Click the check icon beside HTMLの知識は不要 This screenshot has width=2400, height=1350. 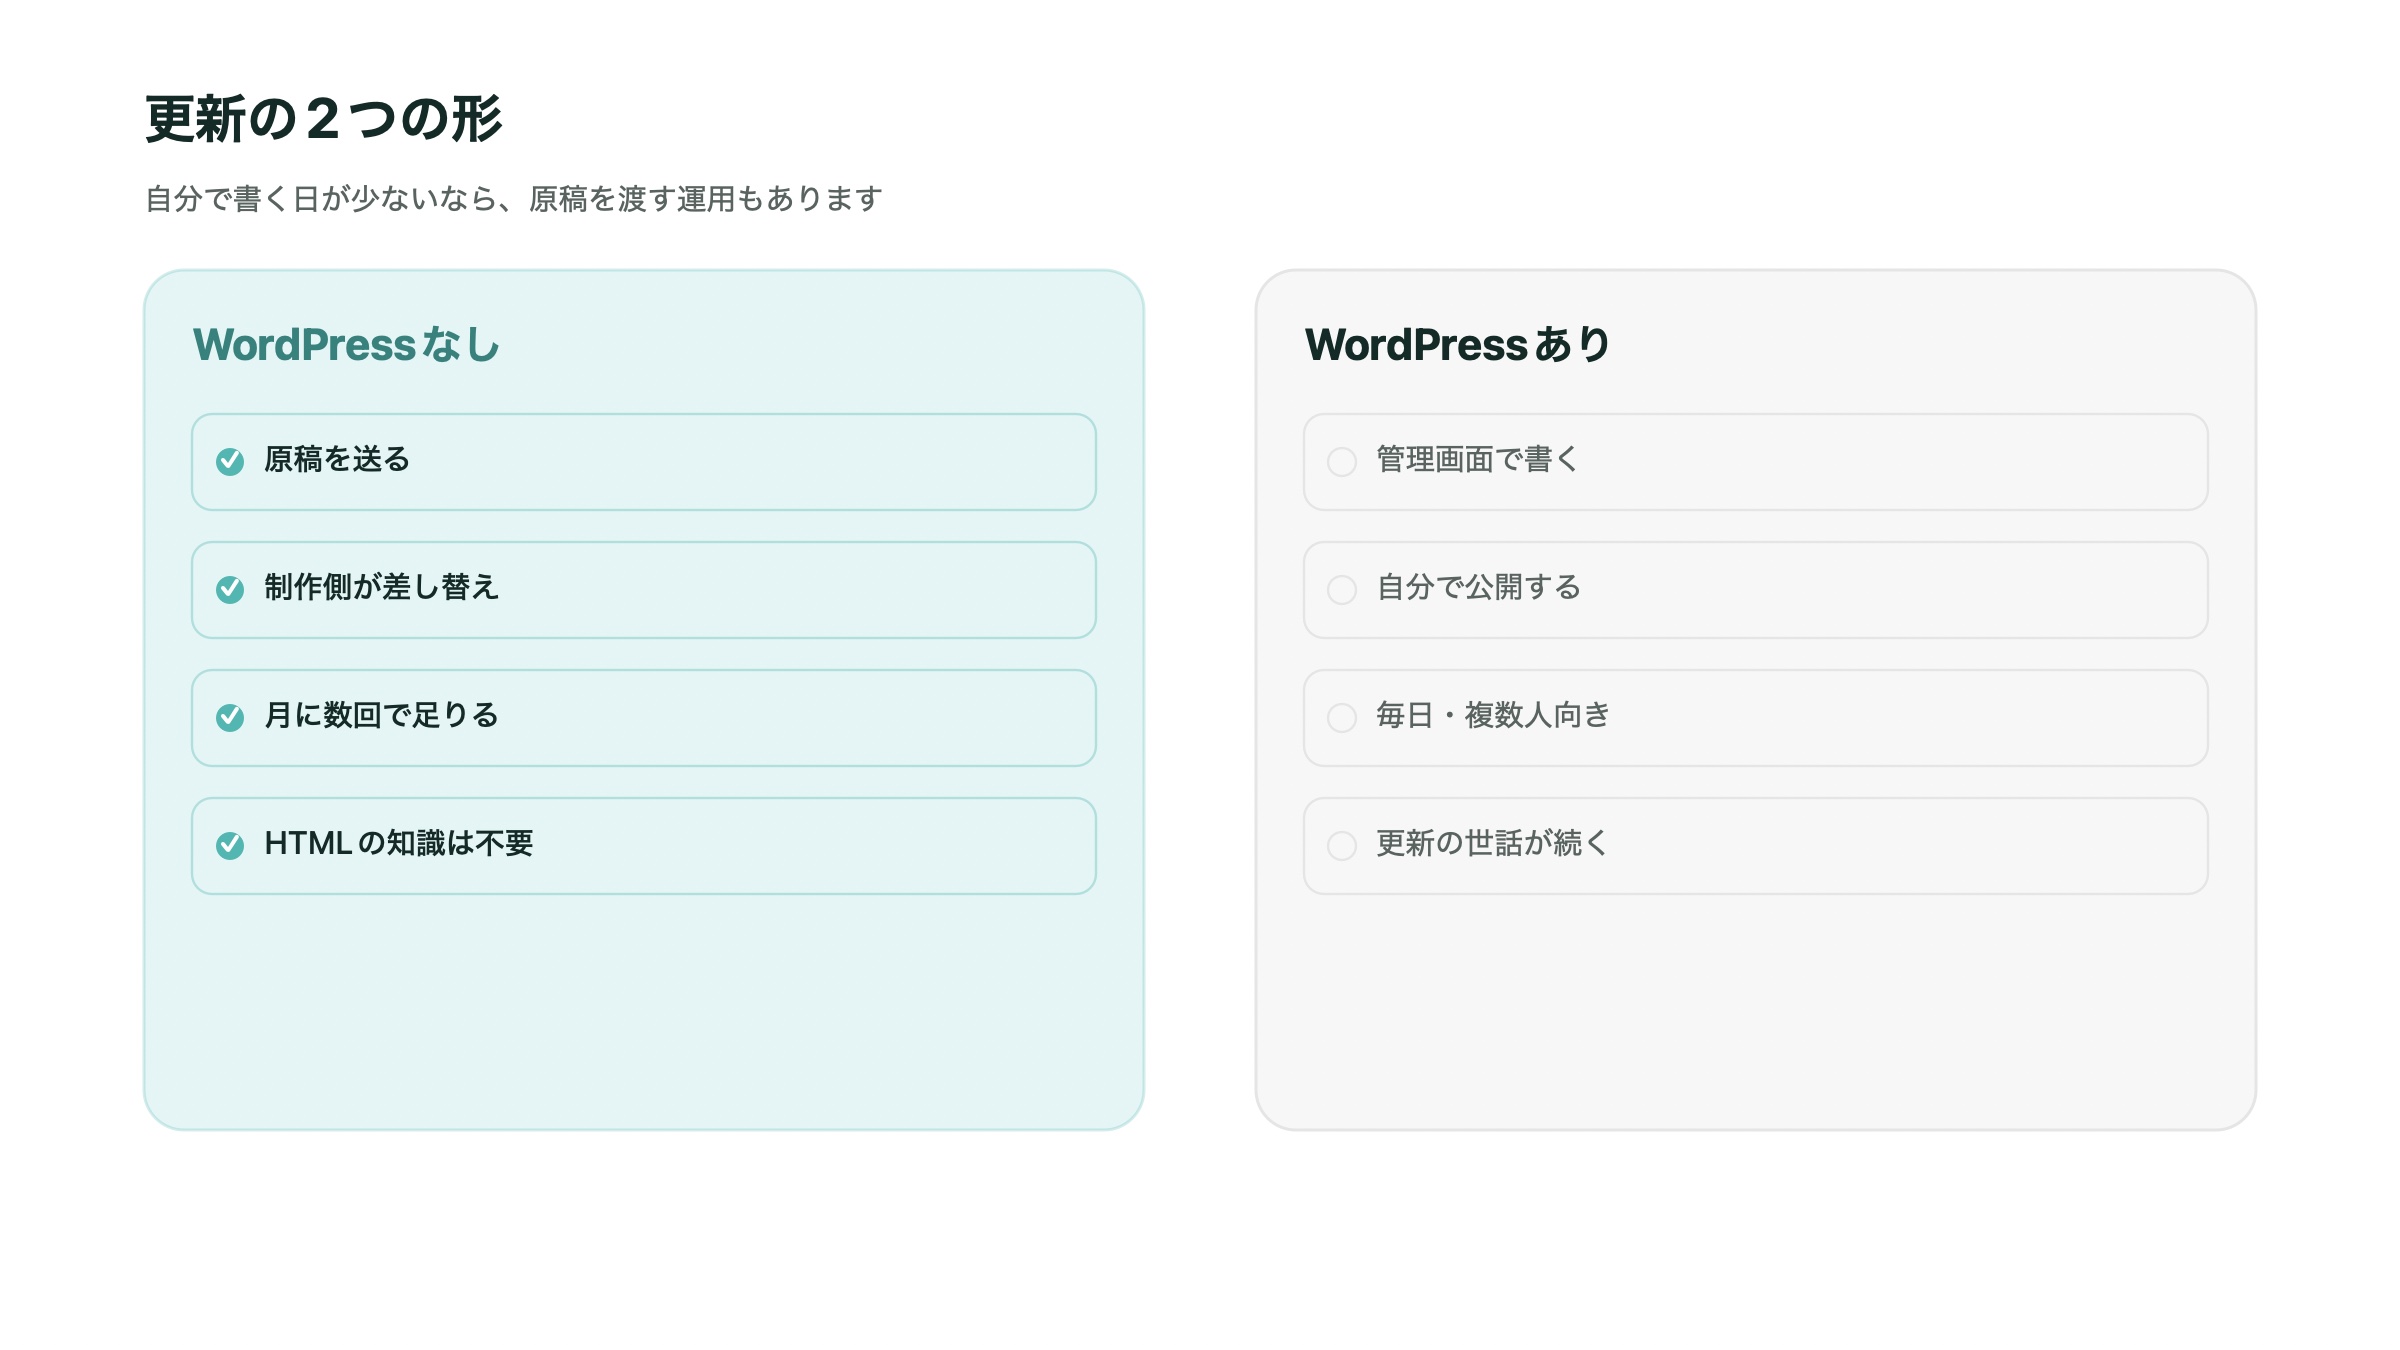[x=230, y=845]
